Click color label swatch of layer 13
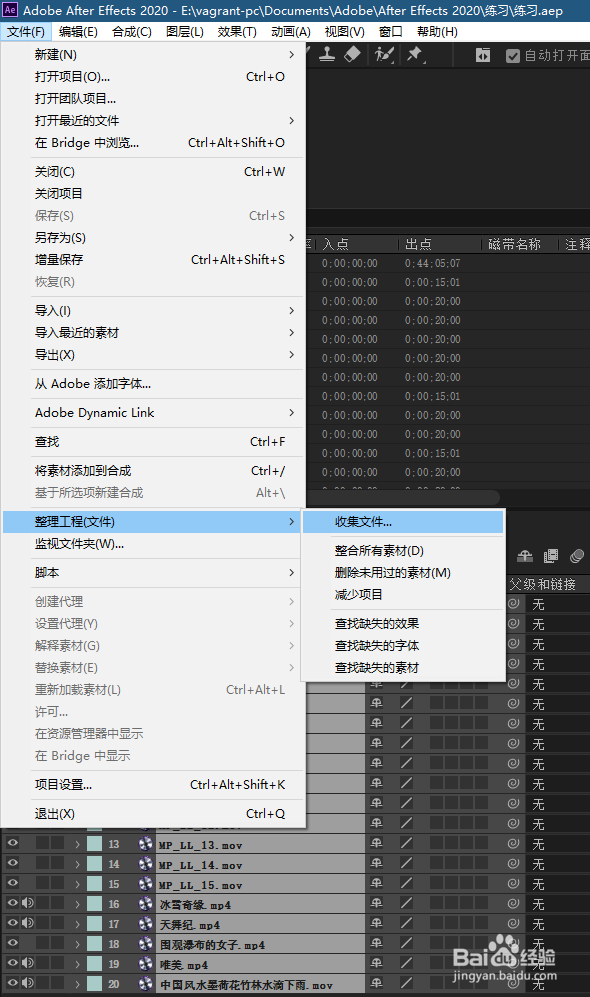 coord(95,844)
